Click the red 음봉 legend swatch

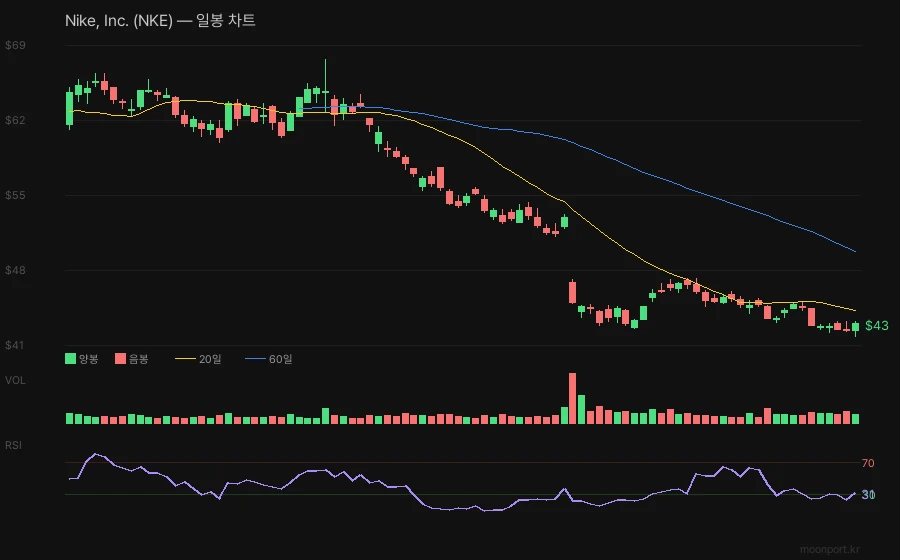(x=121, y=359)
